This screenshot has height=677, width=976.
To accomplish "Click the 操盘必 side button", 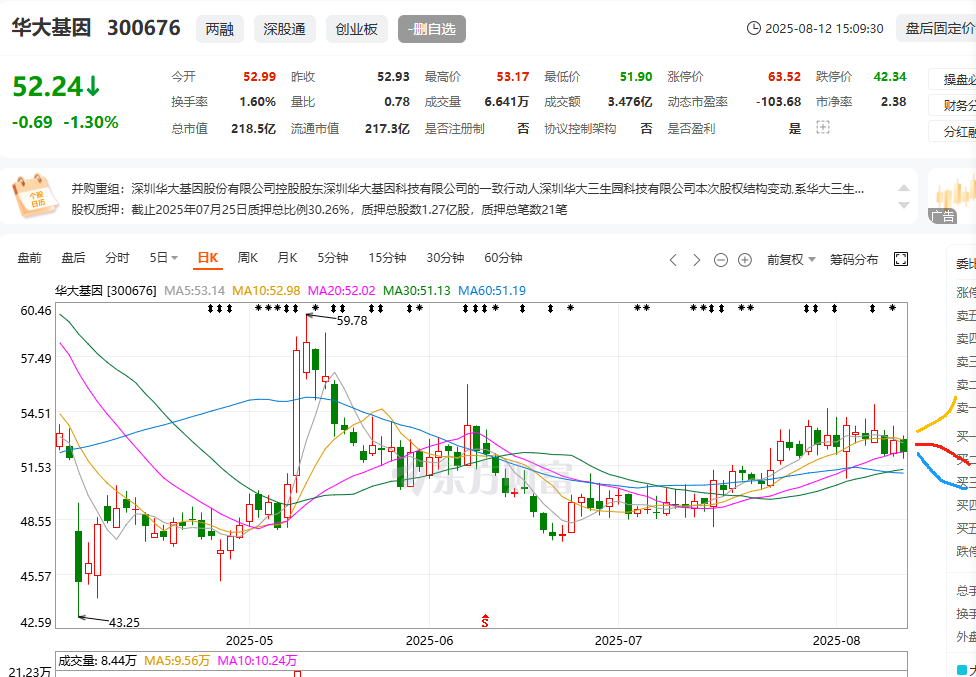I will tap(953, 80).
